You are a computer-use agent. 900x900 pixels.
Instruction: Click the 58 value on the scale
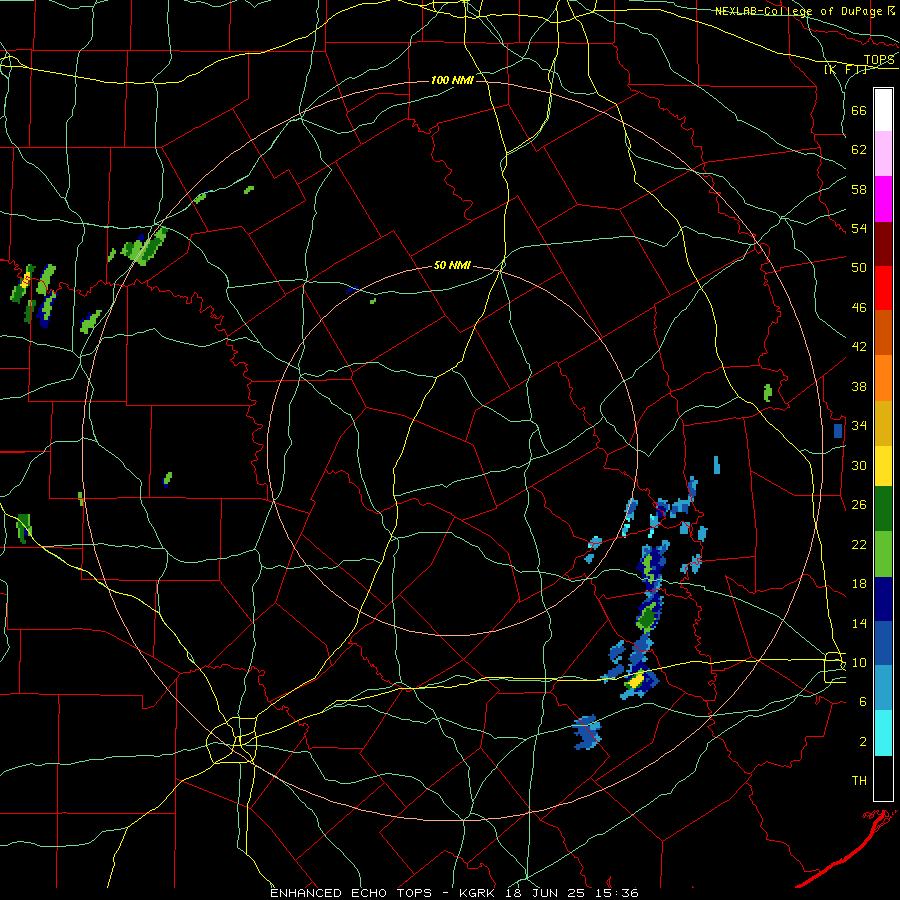(859, 189)
